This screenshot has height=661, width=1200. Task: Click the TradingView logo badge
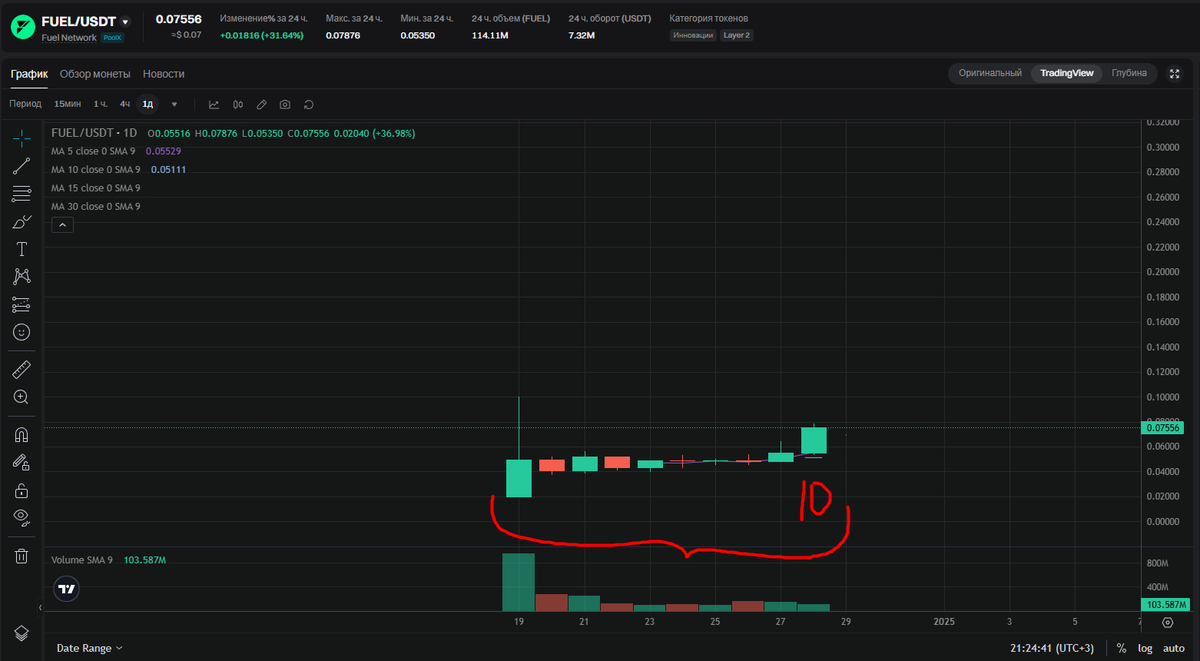tap(67, 589)
